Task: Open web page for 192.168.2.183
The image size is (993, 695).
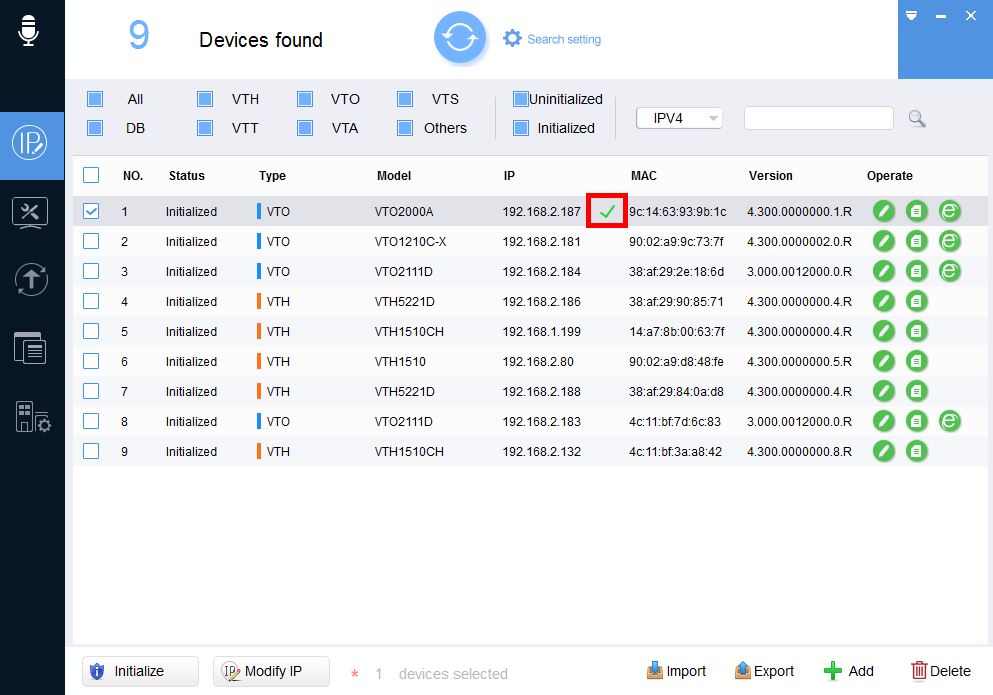Action: (949, 421)
